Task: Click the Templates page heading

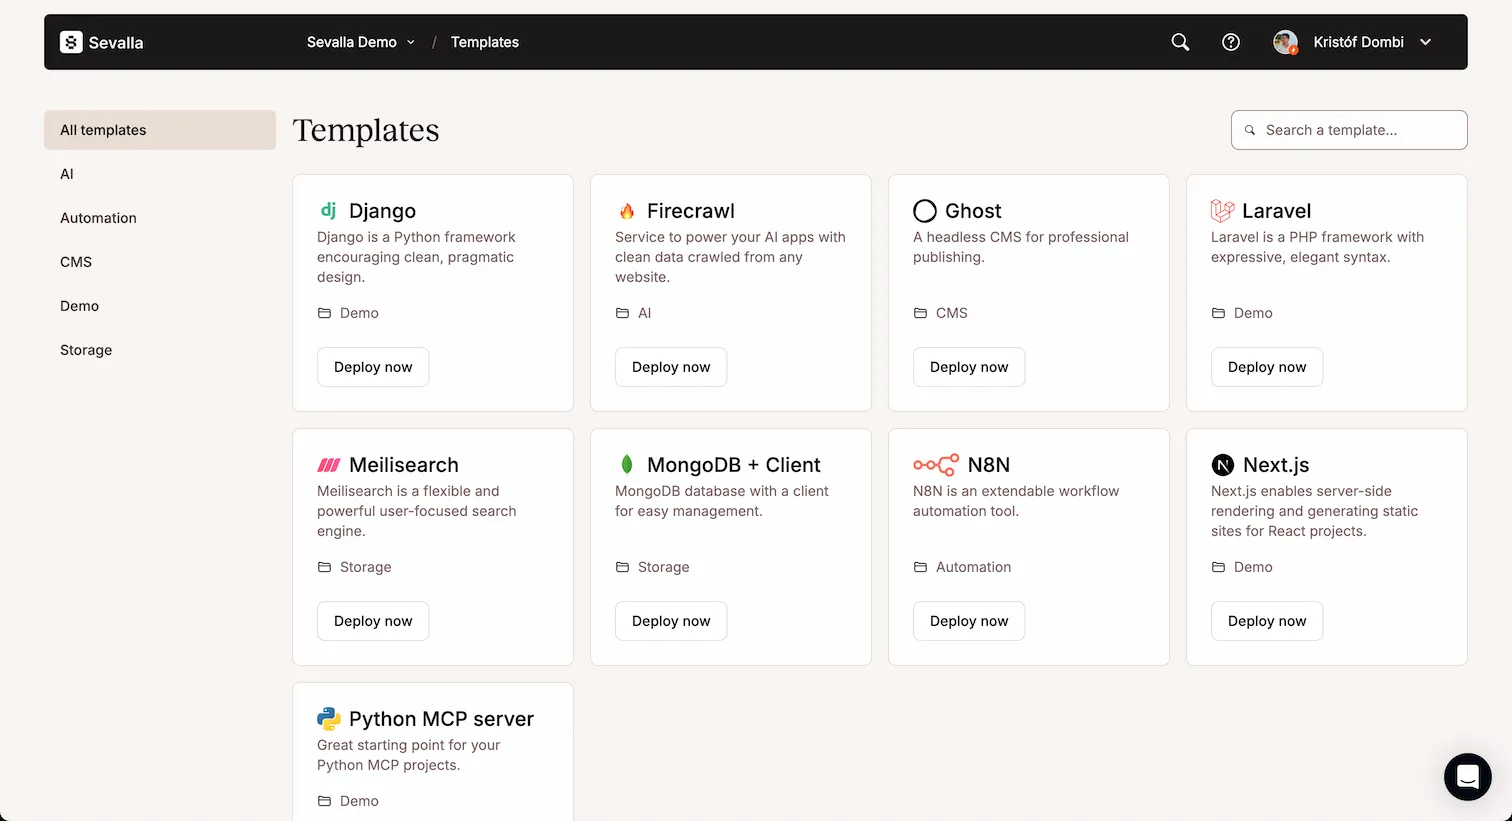Action: tap(366, 130)
